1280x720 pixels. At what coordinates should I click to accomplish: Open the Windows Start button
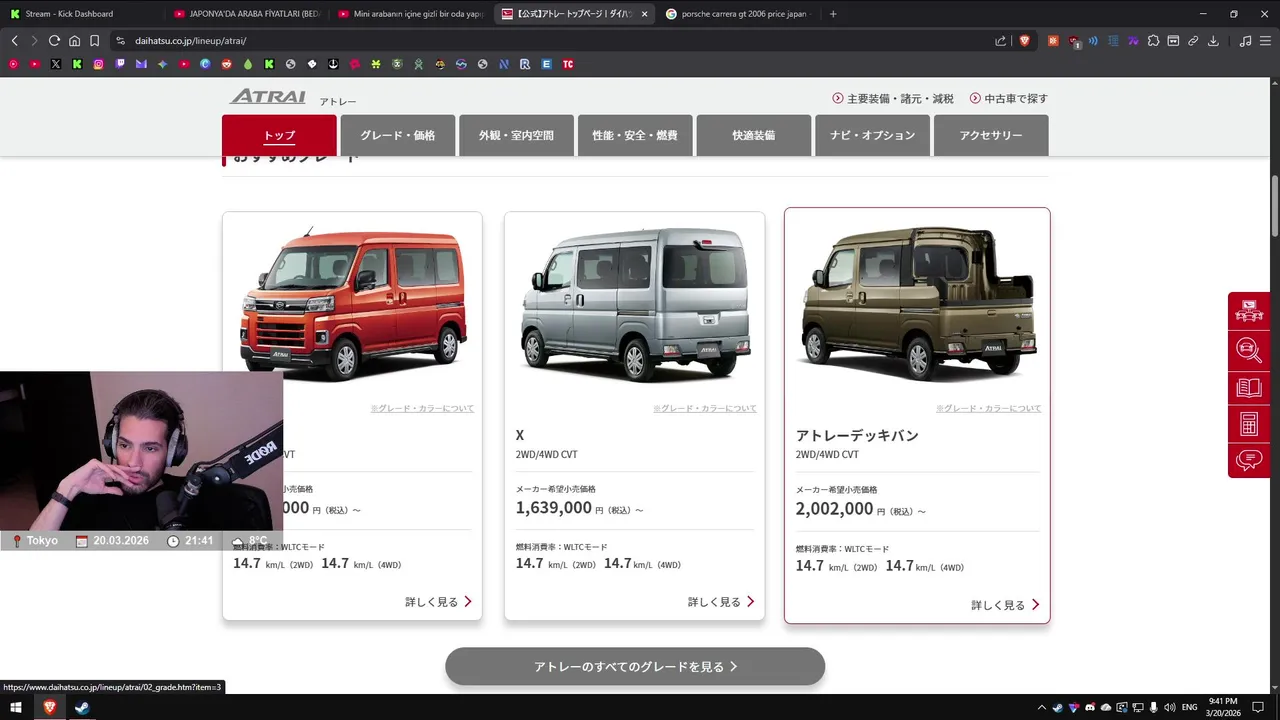point(16,707)
